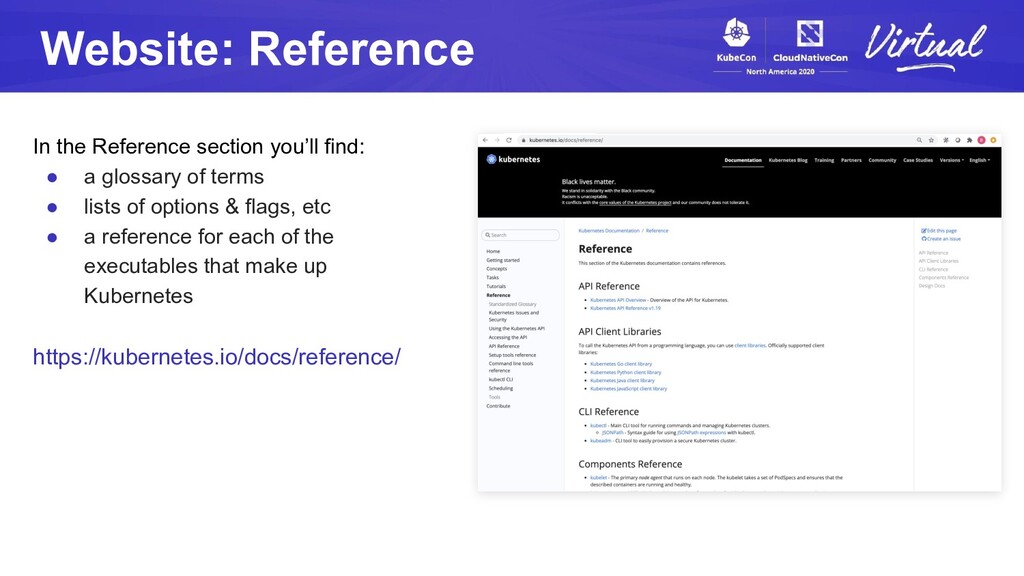This screenshot has height=576, width=1024.
Task: Open the Versions dropdown
Action: point(952,160)
